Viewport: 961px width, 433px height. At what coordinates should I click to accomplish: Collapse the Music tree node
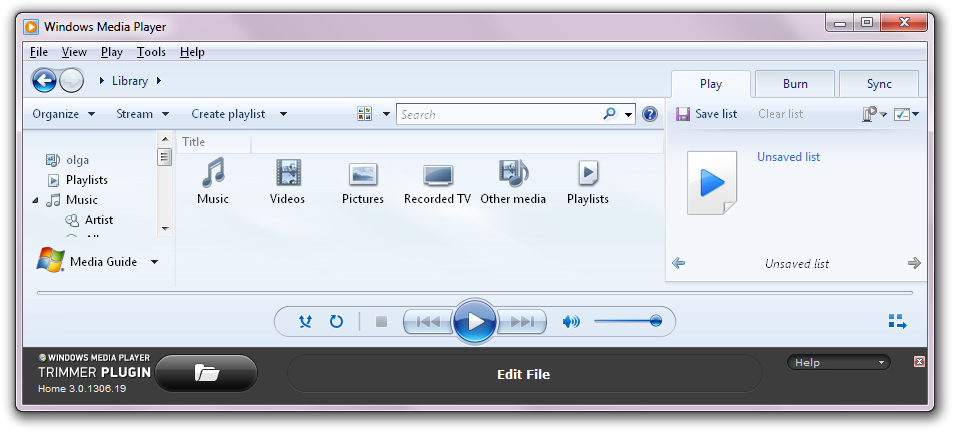click(35, 201)
